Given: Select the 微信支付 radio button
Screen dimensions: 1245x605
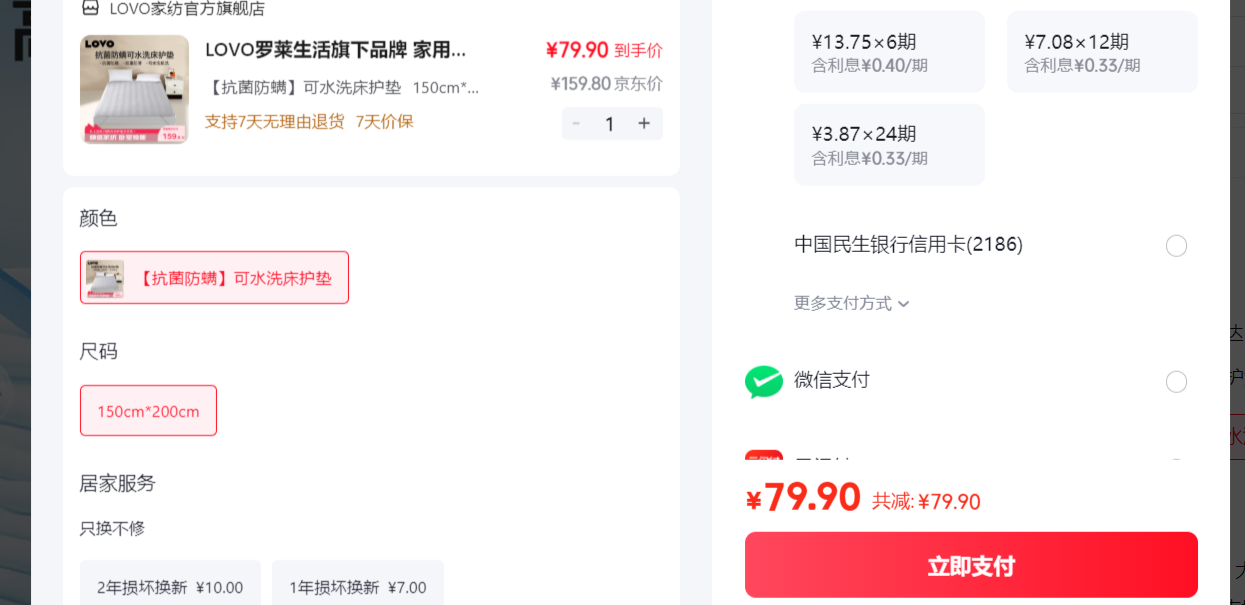Looking at the screenshot, I should click(x=1176, y=381).
